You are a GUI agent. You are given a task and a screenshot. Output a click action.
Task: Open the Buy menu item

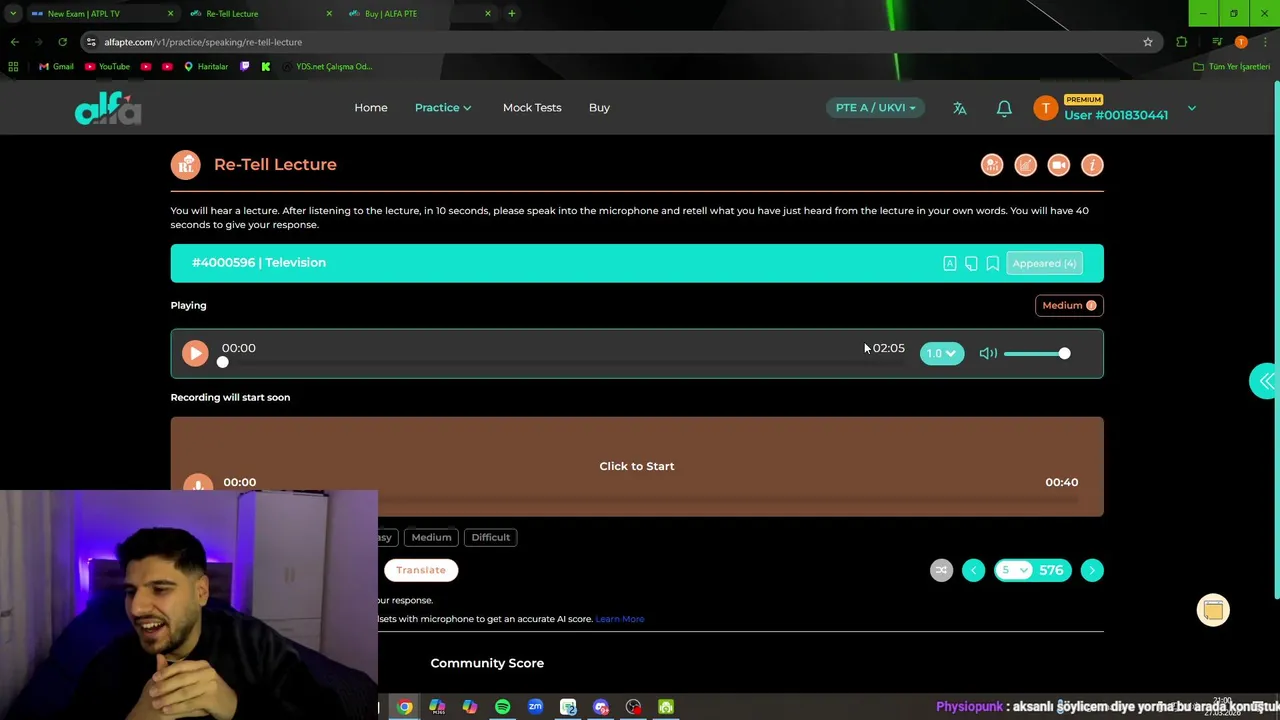[599, 107]
